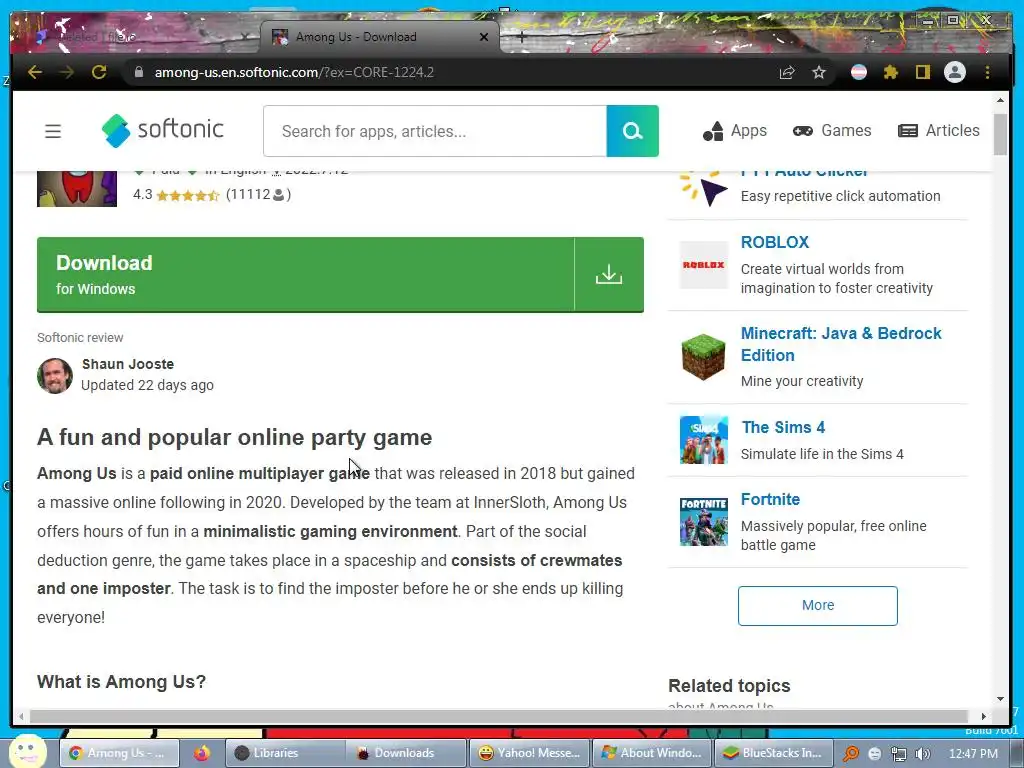Open Softonic hamburger menu
This screenshot has height=768, width=1024.
tap(53, 131)
